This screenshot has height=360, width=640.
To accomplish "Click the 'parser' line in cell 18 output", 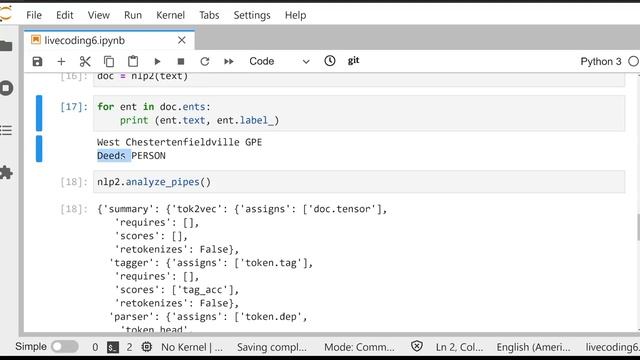I will 208,317.
